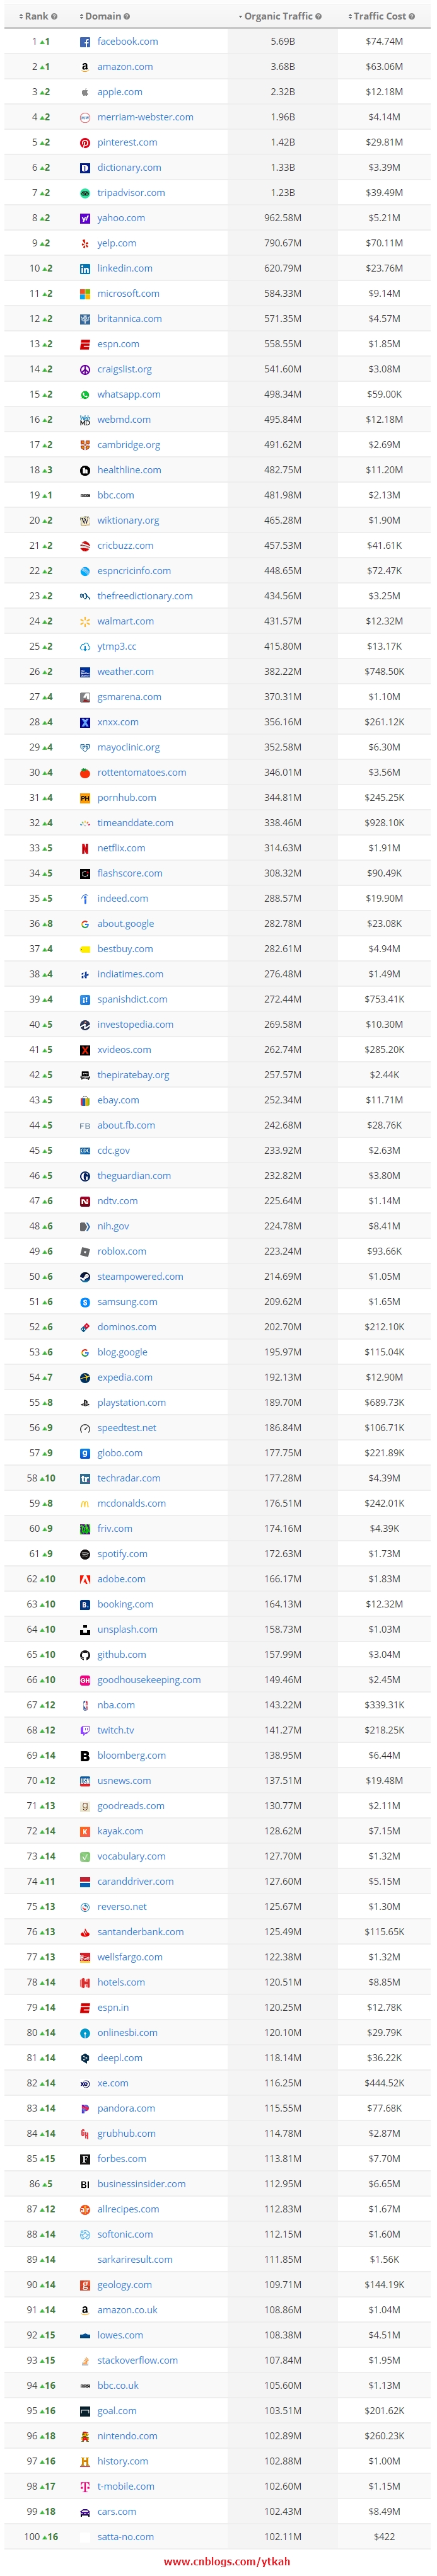437x2576 pixels.
Task: Click the steampowered.com Steam icon
Action: [x=85, y=1277]
